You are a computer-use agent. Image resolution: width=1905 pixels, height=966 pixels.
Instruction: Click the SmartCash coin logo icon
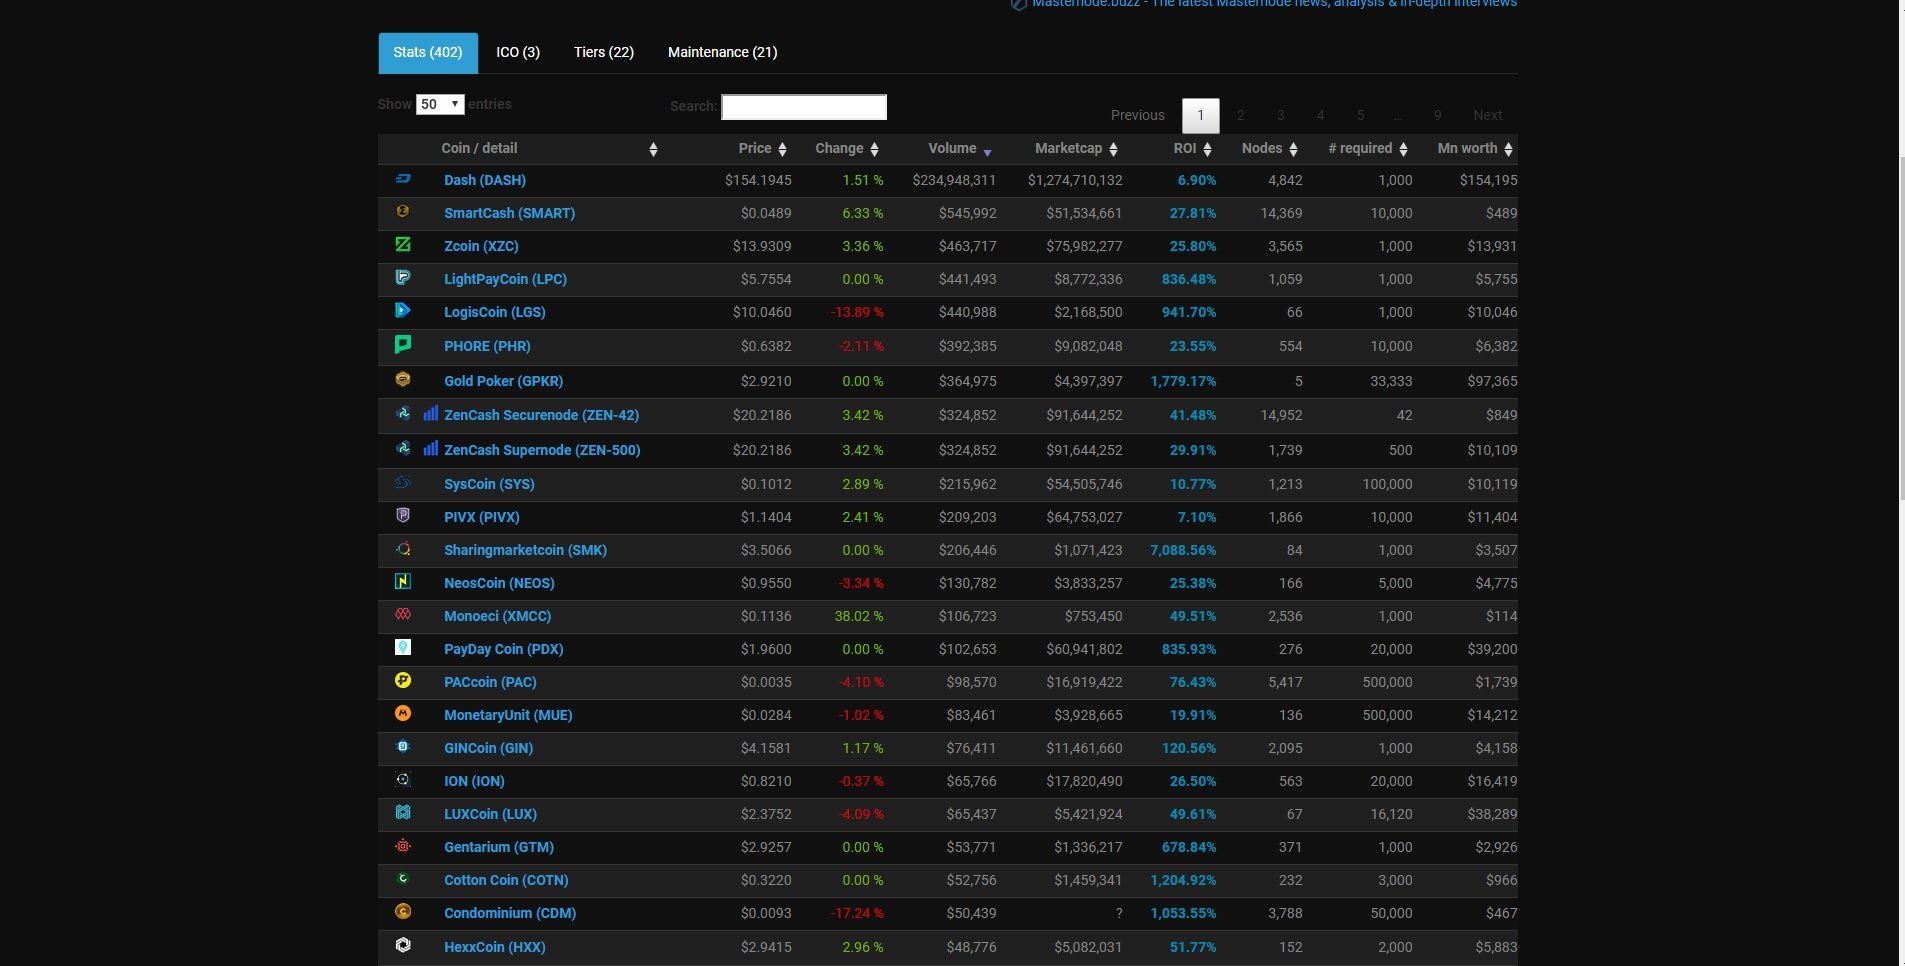tap(403, 211)
